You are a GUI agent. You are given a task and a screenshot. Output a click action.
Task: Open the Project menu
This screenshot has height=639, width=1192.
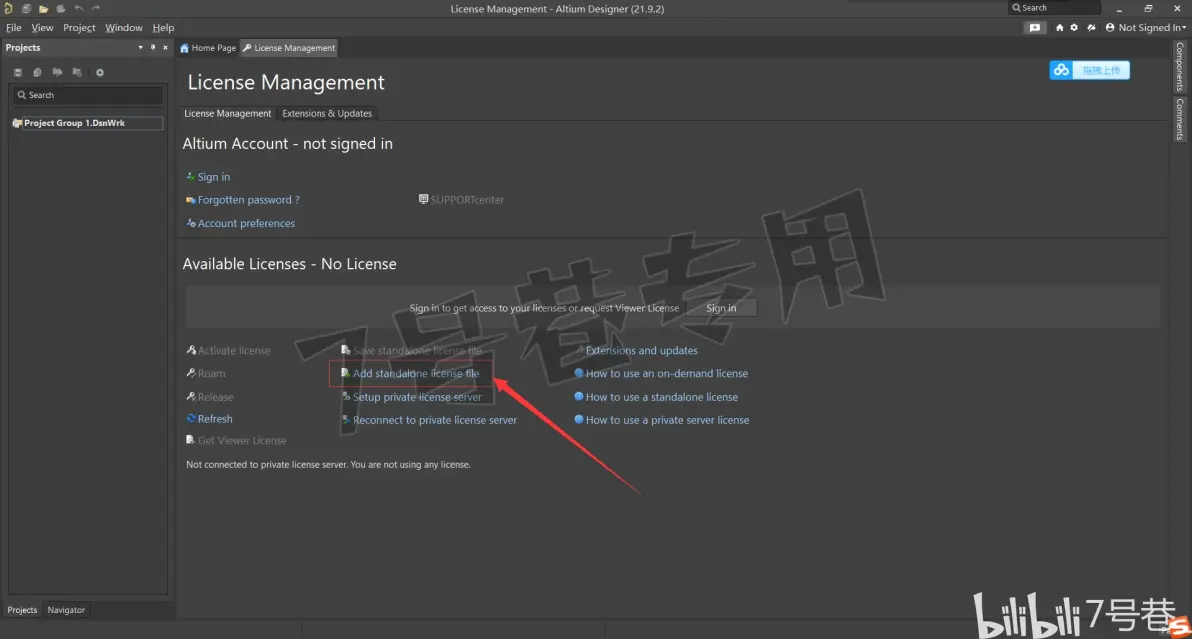(x=79, y=27)
